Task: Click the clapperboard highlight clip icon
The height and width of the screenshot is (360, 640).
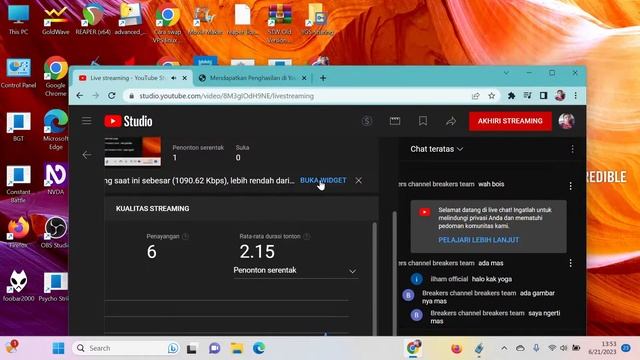Action: pyautogui.click(x=395, y=121)
